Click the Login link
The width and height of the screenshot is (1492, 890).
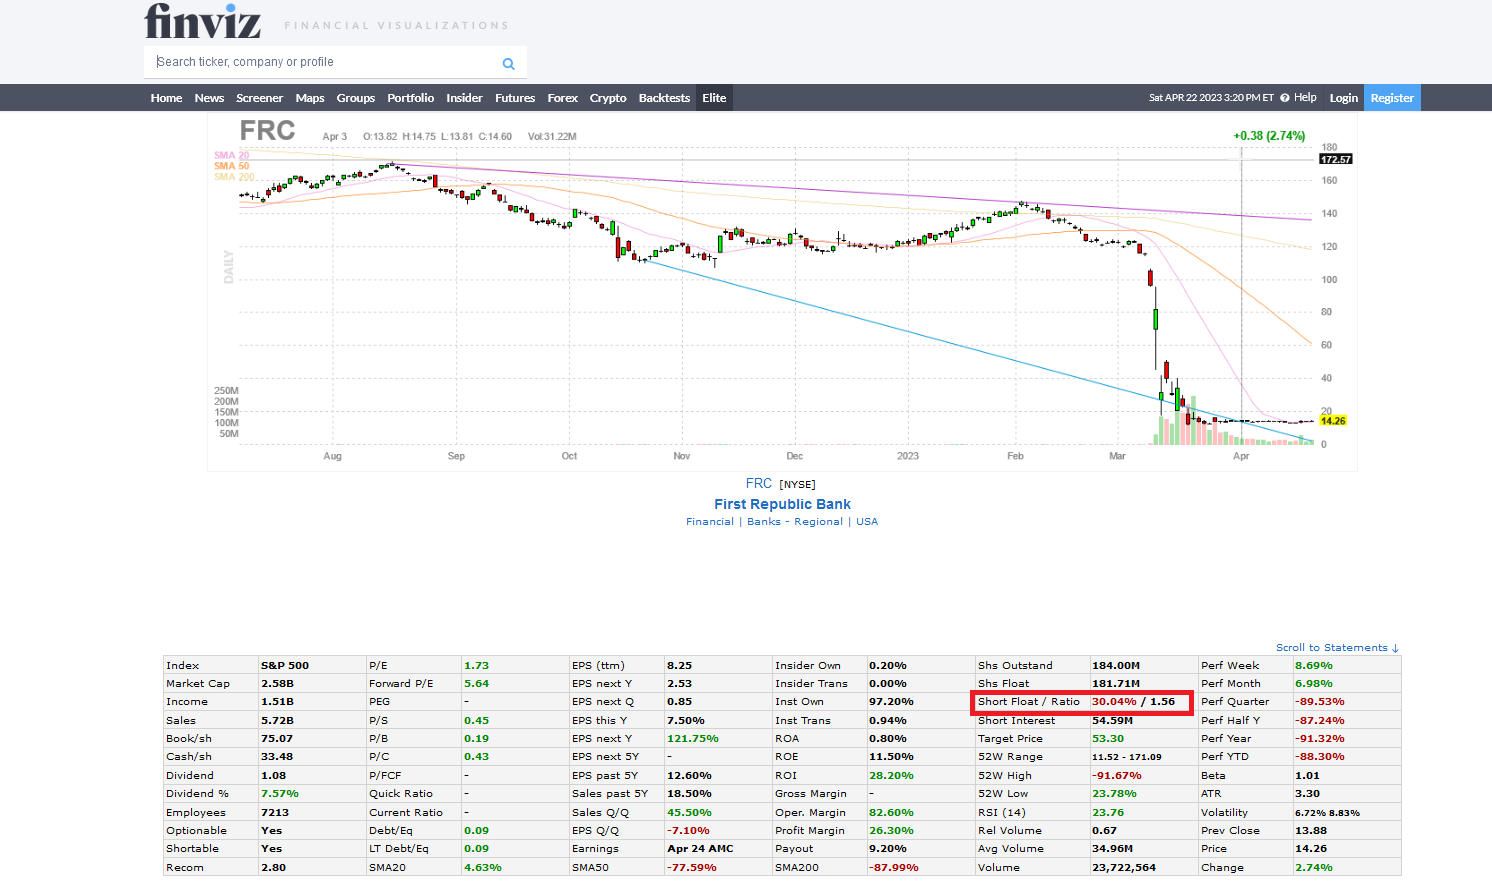pos(1343,98)
